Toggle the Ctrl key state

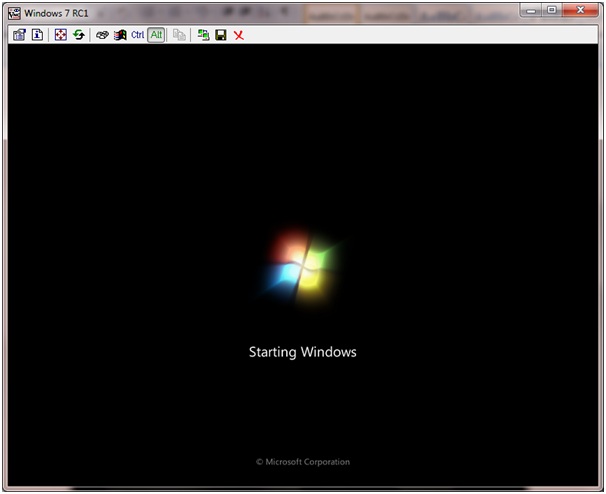(x=138, y=35)
